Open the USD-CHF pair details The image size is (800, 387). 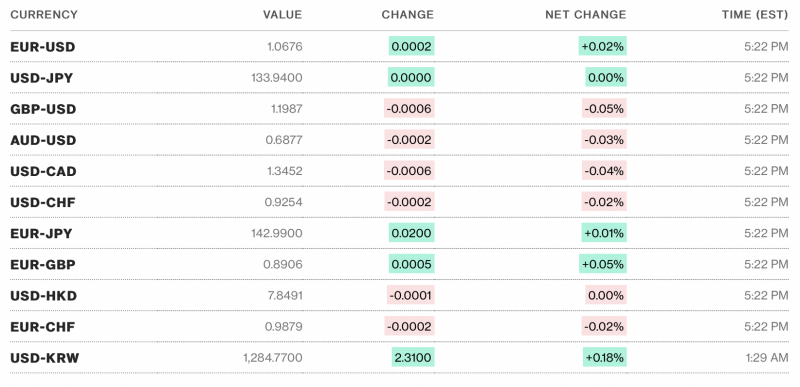43,202
